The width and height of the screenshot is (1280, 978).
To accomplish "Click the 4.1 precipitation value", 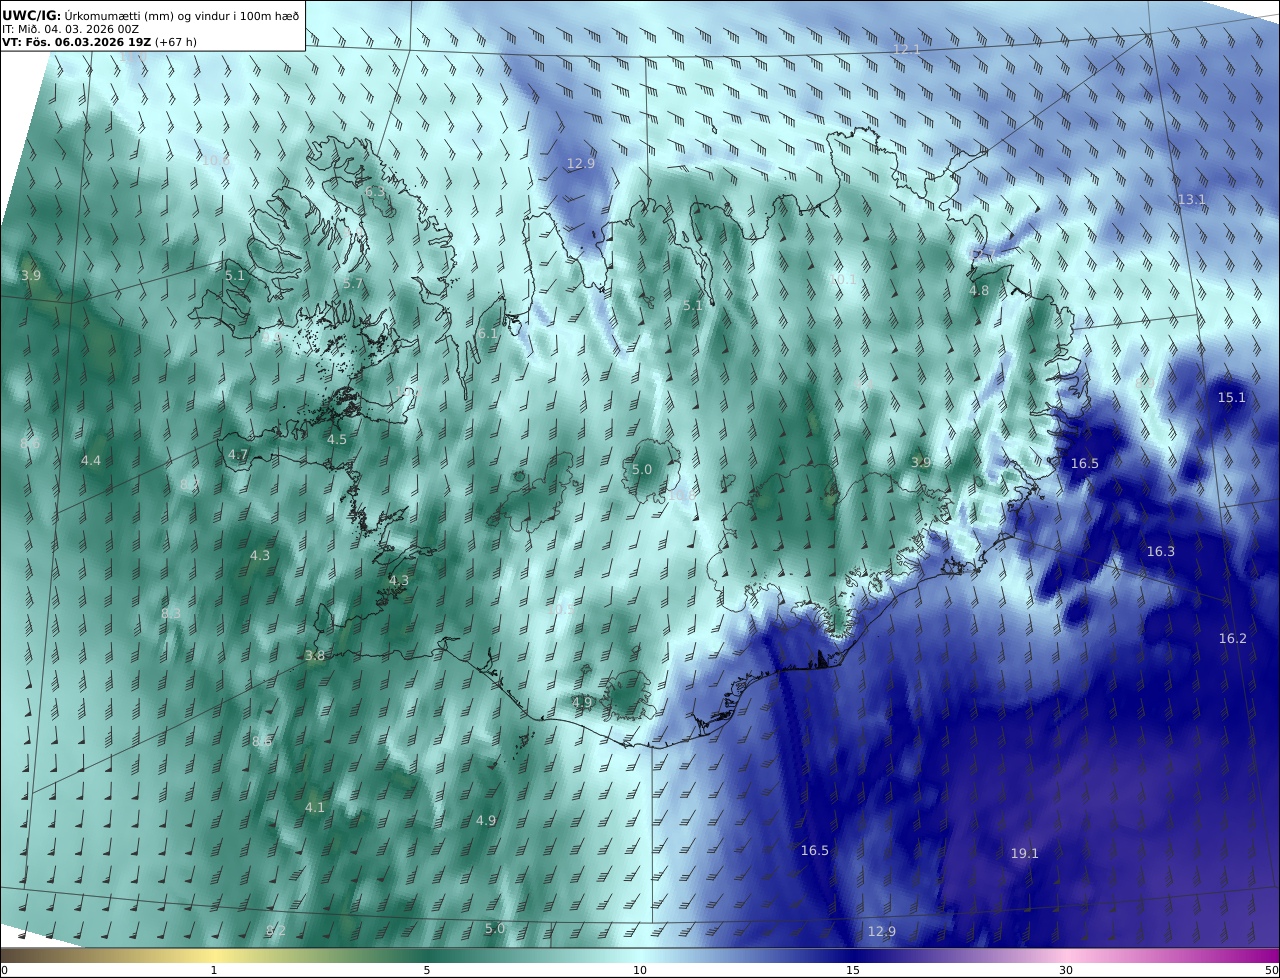I will [x=315, y=808].
